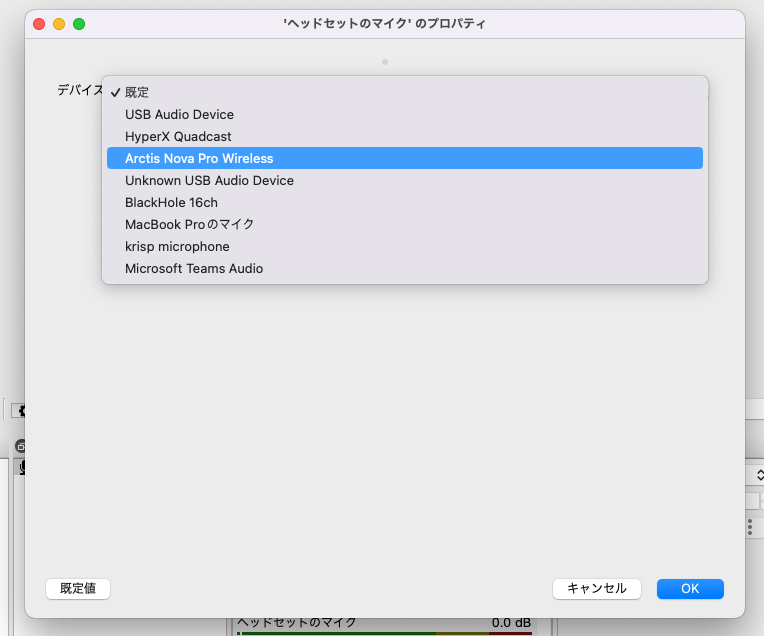This screenshot has height=636, width=764.
Task: Minimize the dialog with yellow button
Action: pos(59,24)
